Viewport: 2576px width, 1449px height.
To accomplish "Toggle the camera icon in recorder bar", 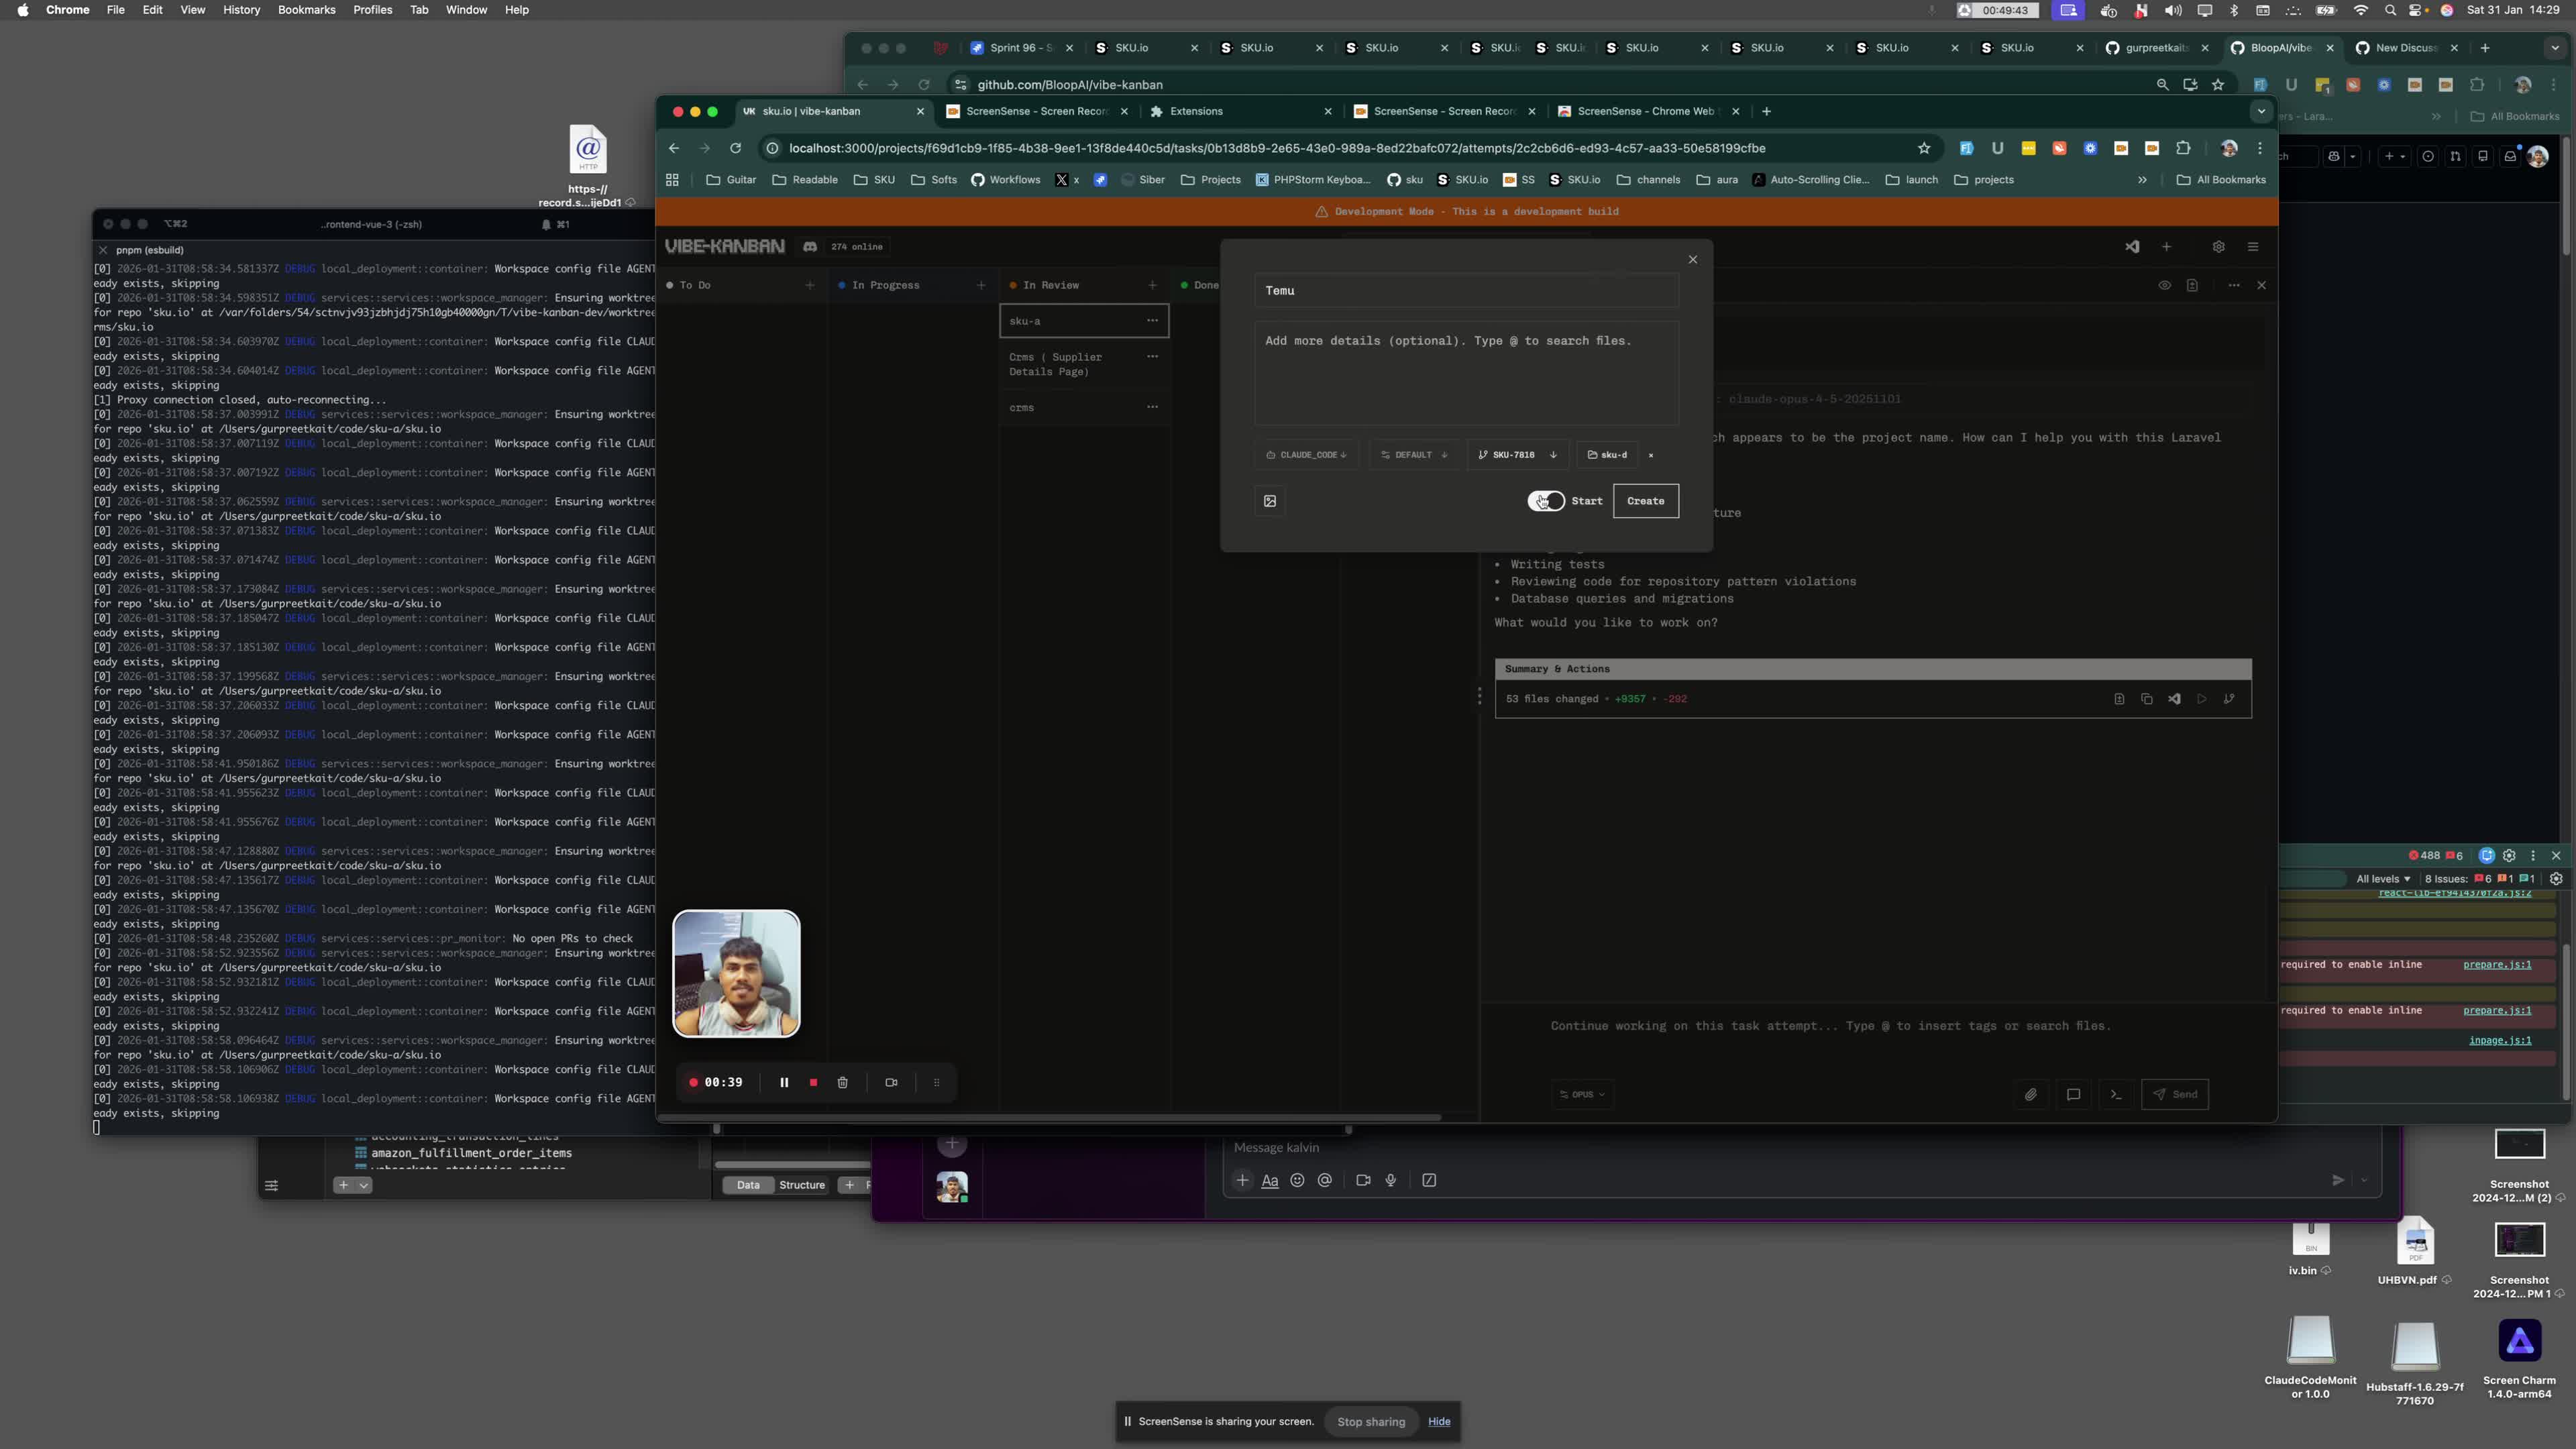I will point(891,1082).
